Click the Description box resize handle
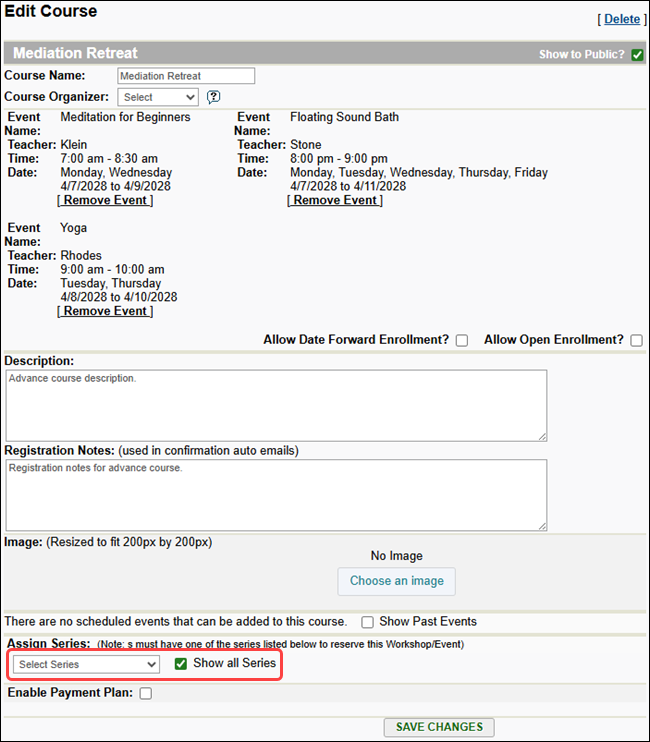This screenshot has width=650, height=742. pyautogui.click(x=542, y=436)
